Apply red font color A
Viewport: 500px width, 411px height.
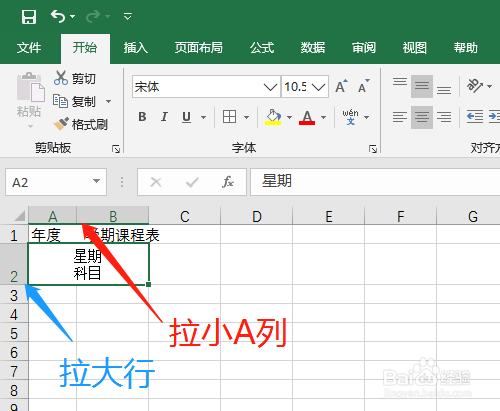click(x=307, y=117)
